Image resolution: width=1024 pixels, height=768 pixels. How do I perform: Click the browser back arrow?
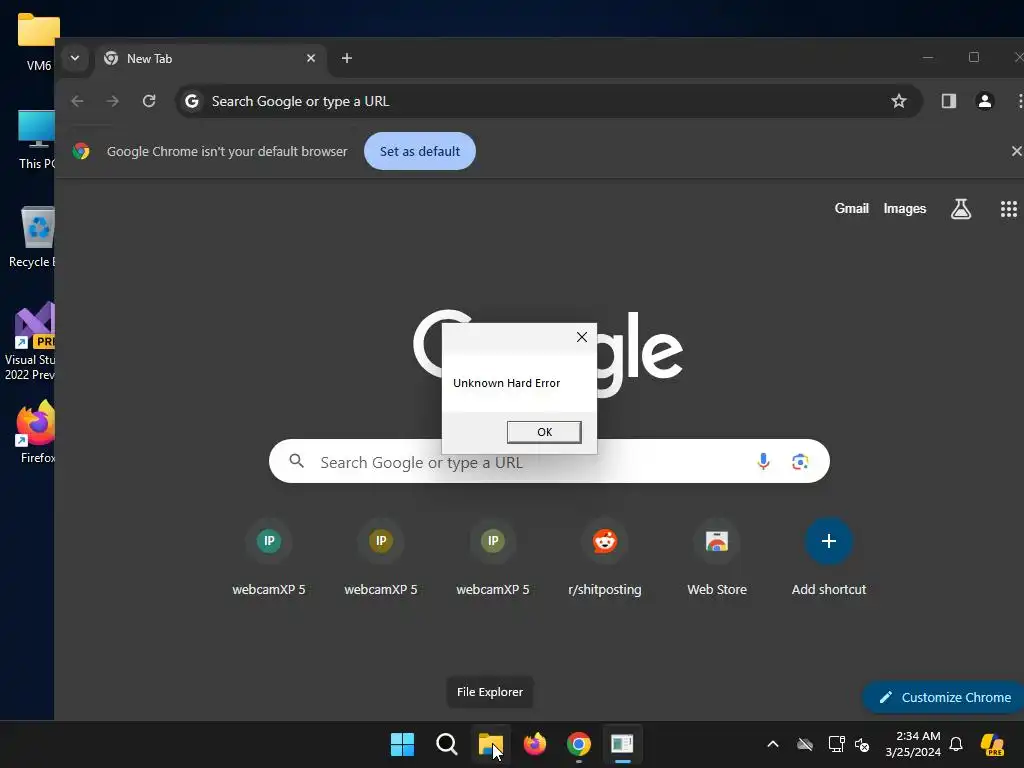click(77, 101)
